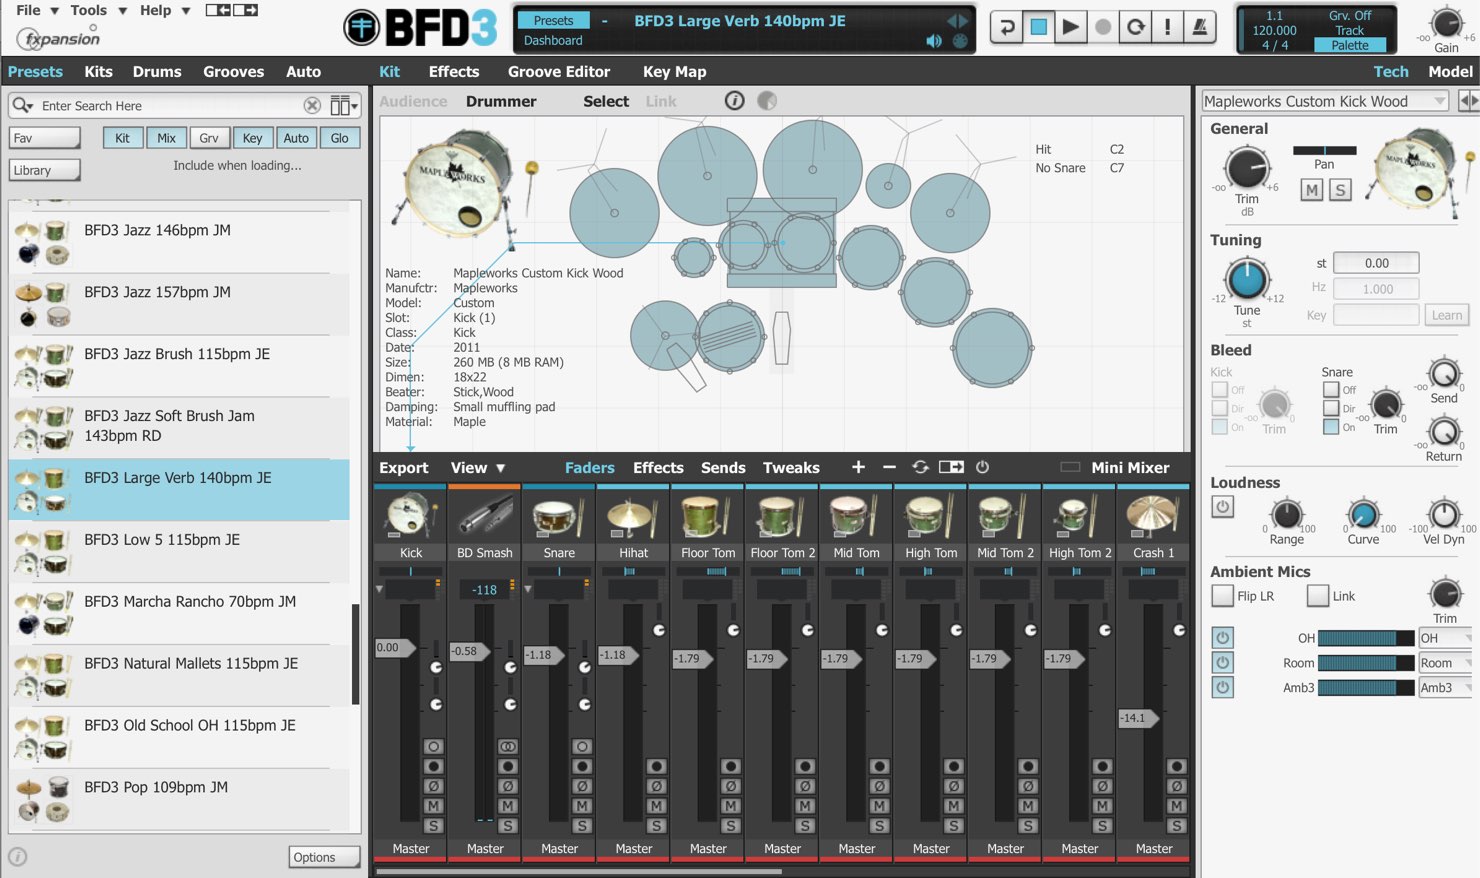This screenshot has height=878, width=1480.
Task: Click the Tune knob in Tuning section
Action: pyautogui.click(x=1247, y=280)
